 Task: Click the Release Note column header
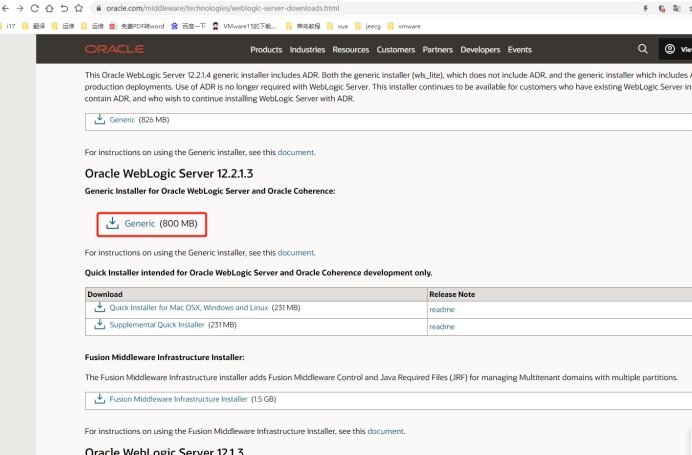click(x=452, y=294)
